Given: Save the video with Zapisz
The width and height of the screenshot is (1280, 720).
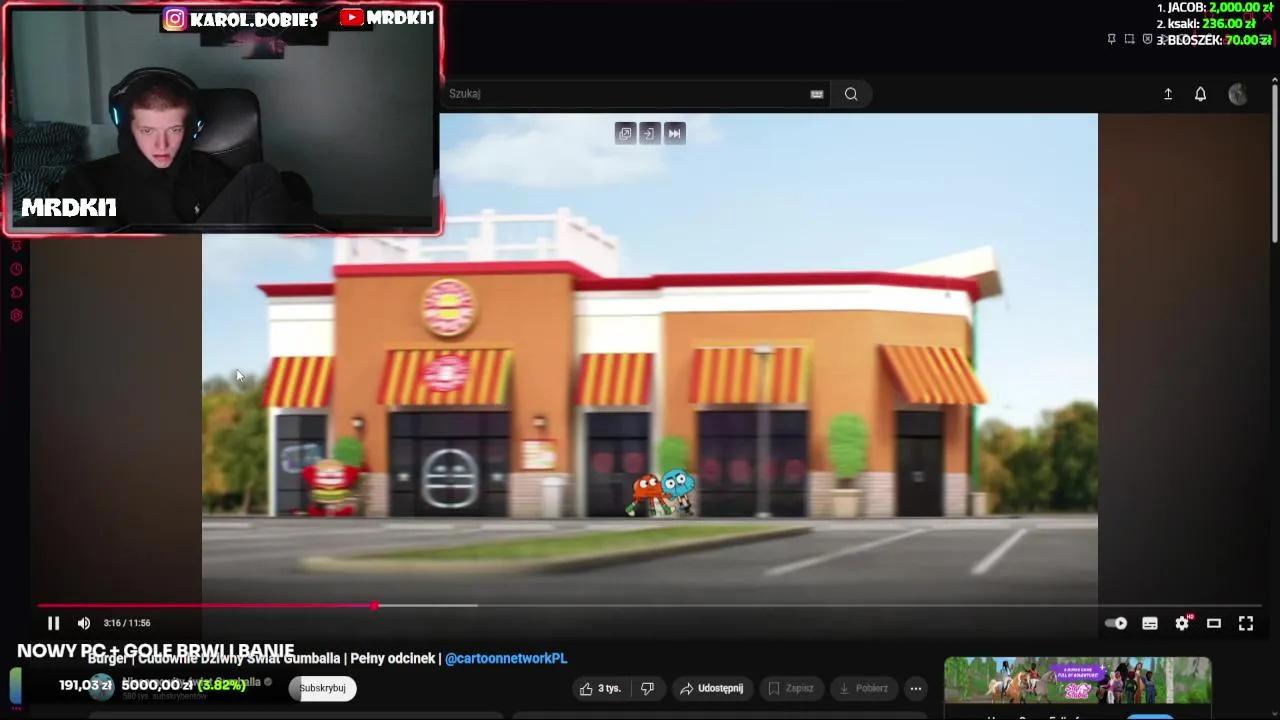Looking at the screenshot, I should [x=791, y=688].
